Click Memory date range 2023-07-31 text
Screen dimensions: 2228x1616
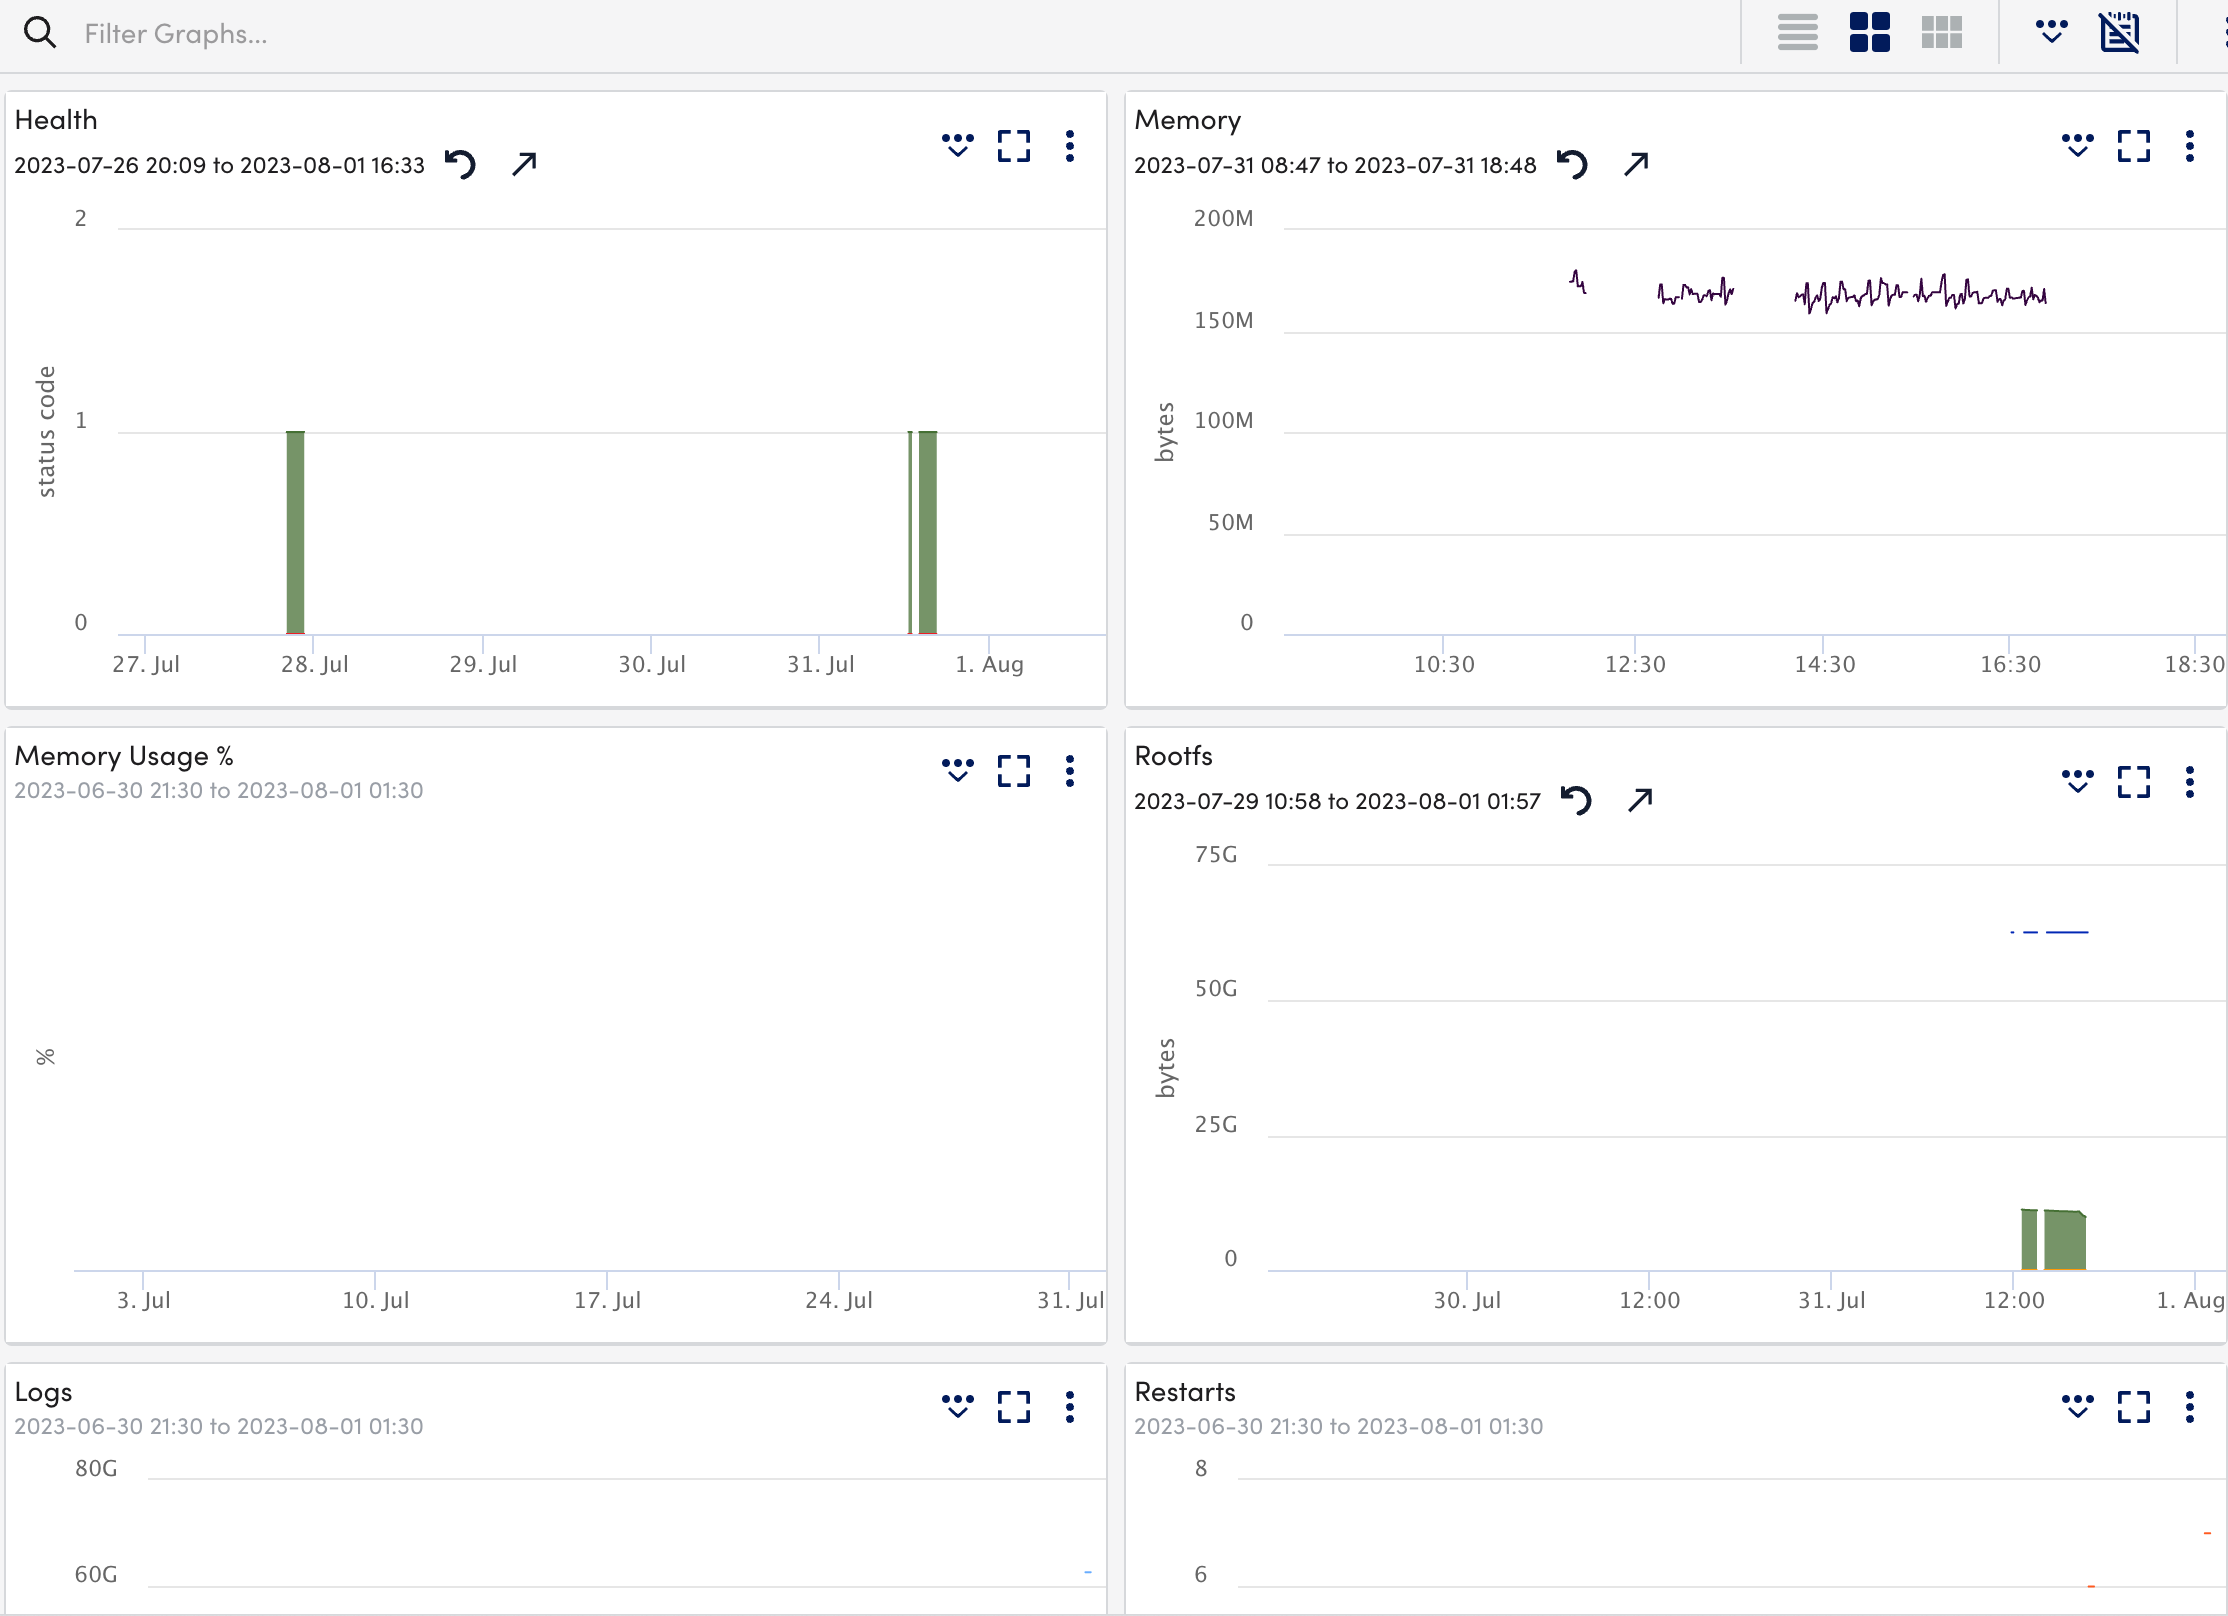(1335, 165)
